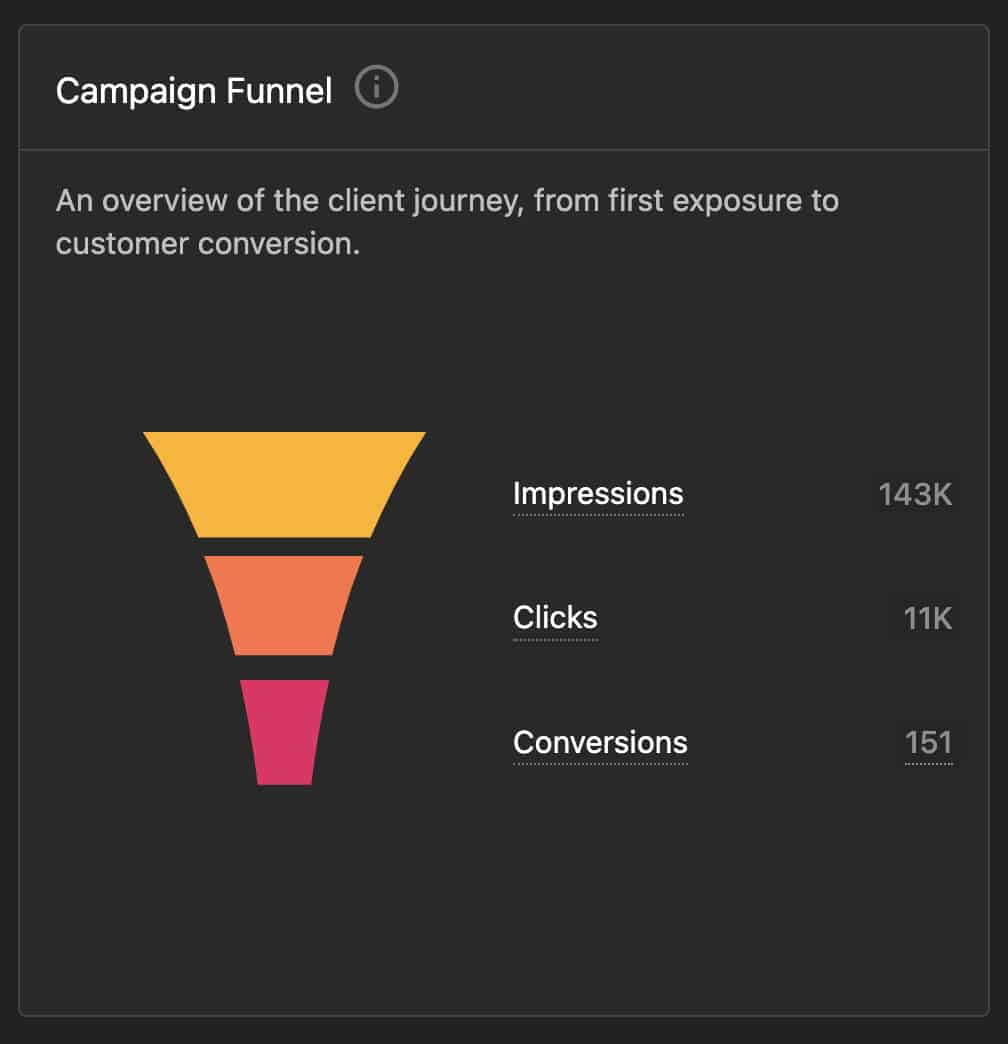Click the word "Campaign" in the title
Image resolution: width=1008 pixels, height=1044 pixels.
point(137,91)
